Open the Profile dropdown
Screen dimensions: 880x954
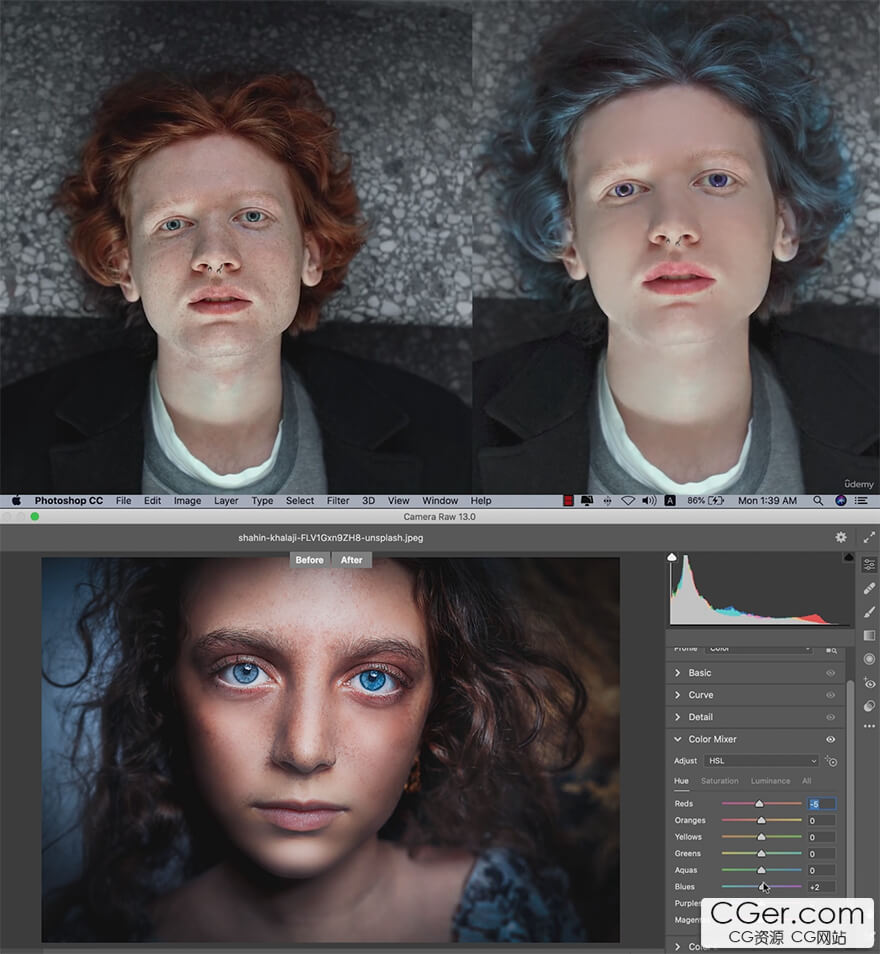click(759, 649)
